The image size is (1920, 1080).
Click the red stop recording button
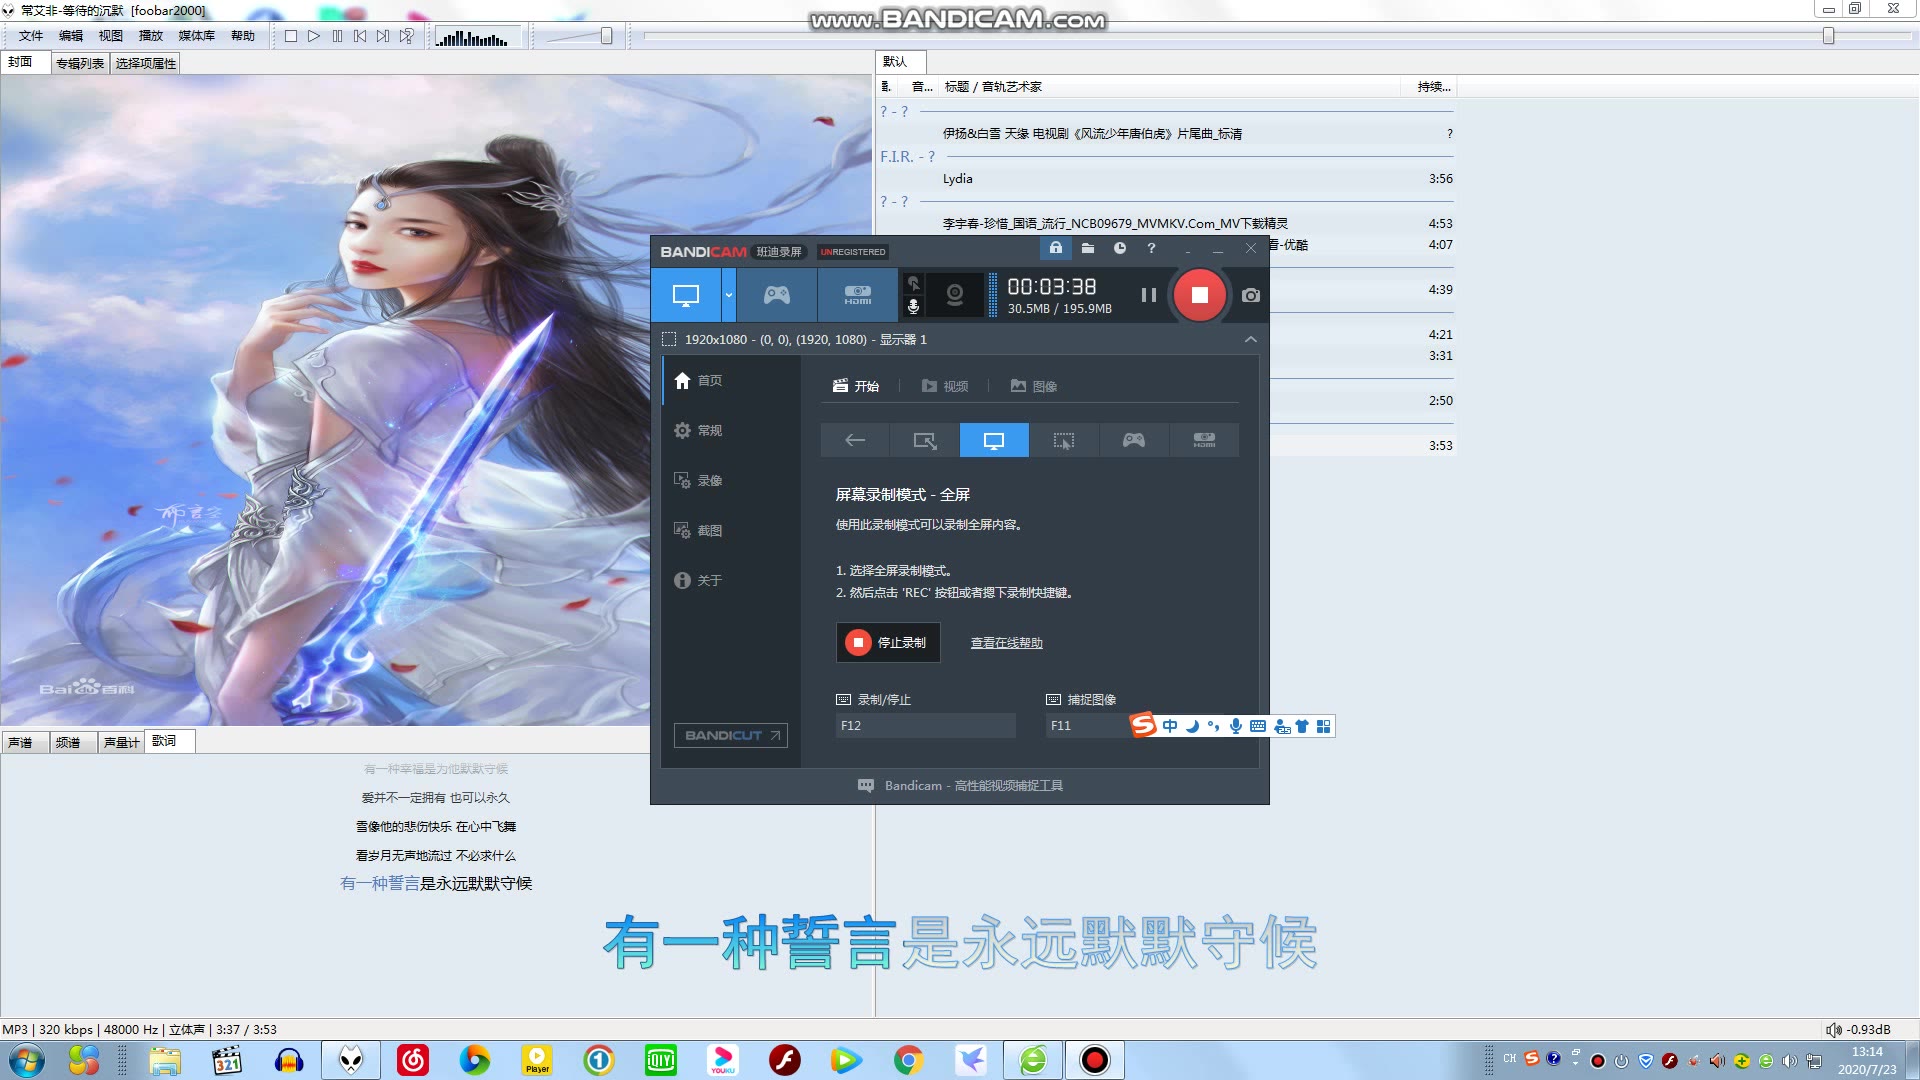pos(1199,295)
